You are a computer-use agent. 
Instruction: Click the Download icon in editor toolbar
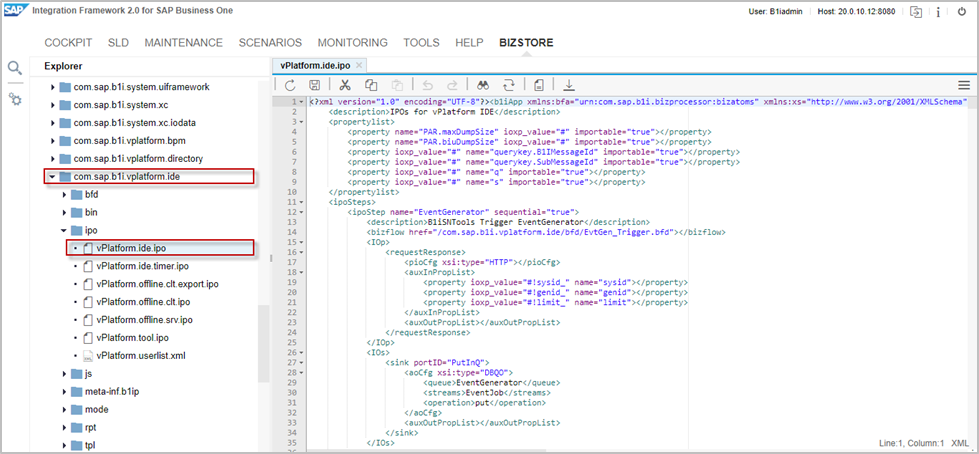coord(569,86)
